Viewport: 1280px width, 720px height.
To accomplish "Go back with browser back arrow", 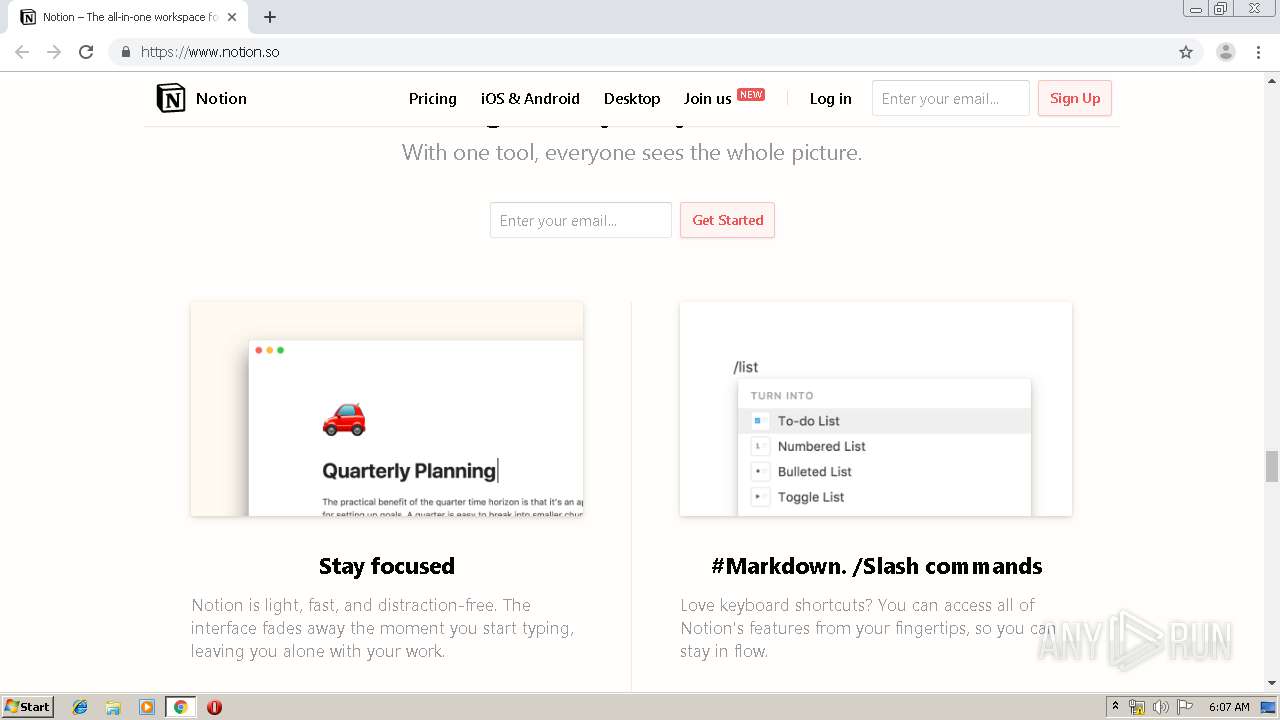I will pos(22,52).
